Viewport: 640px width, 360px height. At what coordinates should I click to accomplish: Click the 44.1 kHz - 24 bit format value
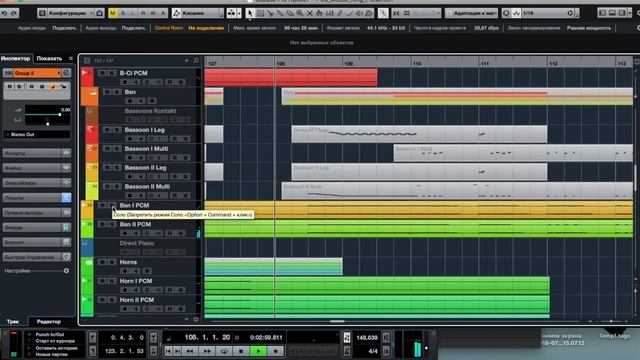[386, 28]
